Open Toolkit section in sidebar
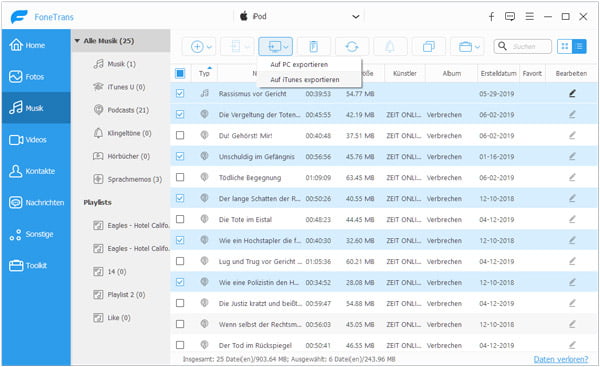 click(x=36, y=266)
